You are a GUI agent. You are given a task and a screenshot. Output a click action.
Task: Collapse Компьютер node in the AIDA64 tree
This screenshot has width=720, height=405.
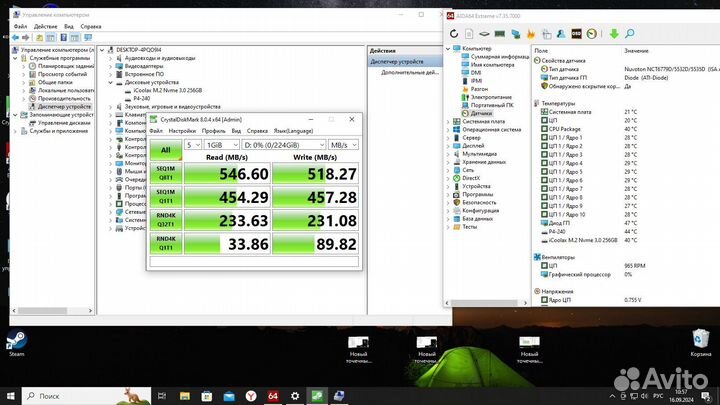click(x=448, y=49)
